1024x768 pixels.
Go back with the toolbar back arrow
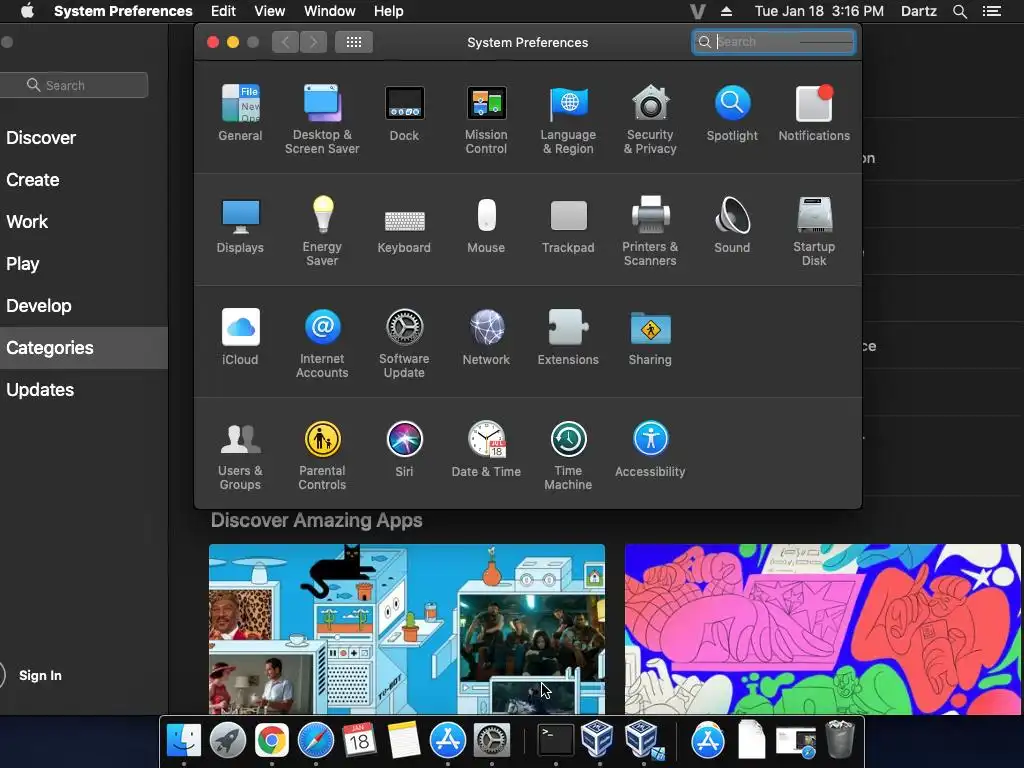tap(285, 42)
